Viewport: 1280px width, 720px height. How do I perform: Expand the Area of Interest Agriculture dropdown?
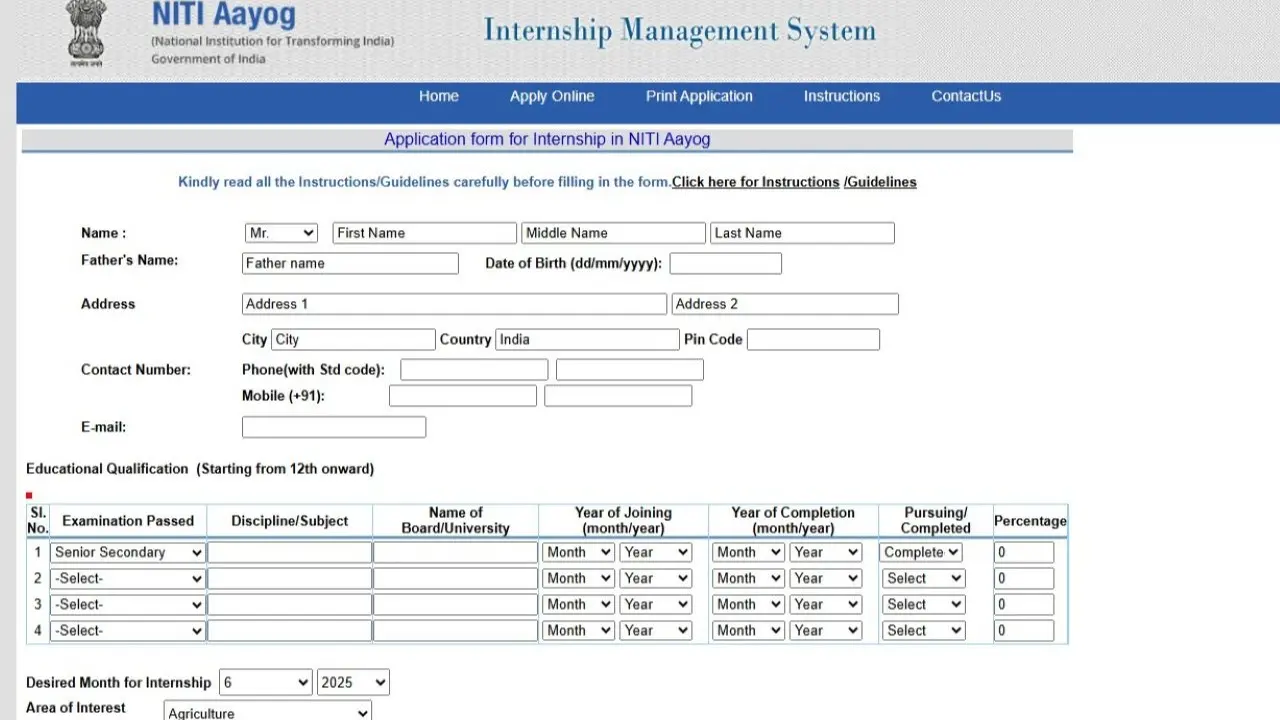coord(267,712)
